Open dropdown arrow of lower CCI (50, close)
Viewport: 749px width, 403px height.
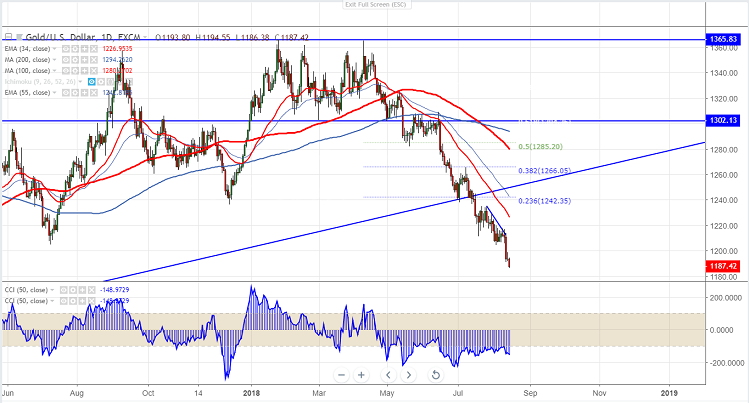click(52, 301)
